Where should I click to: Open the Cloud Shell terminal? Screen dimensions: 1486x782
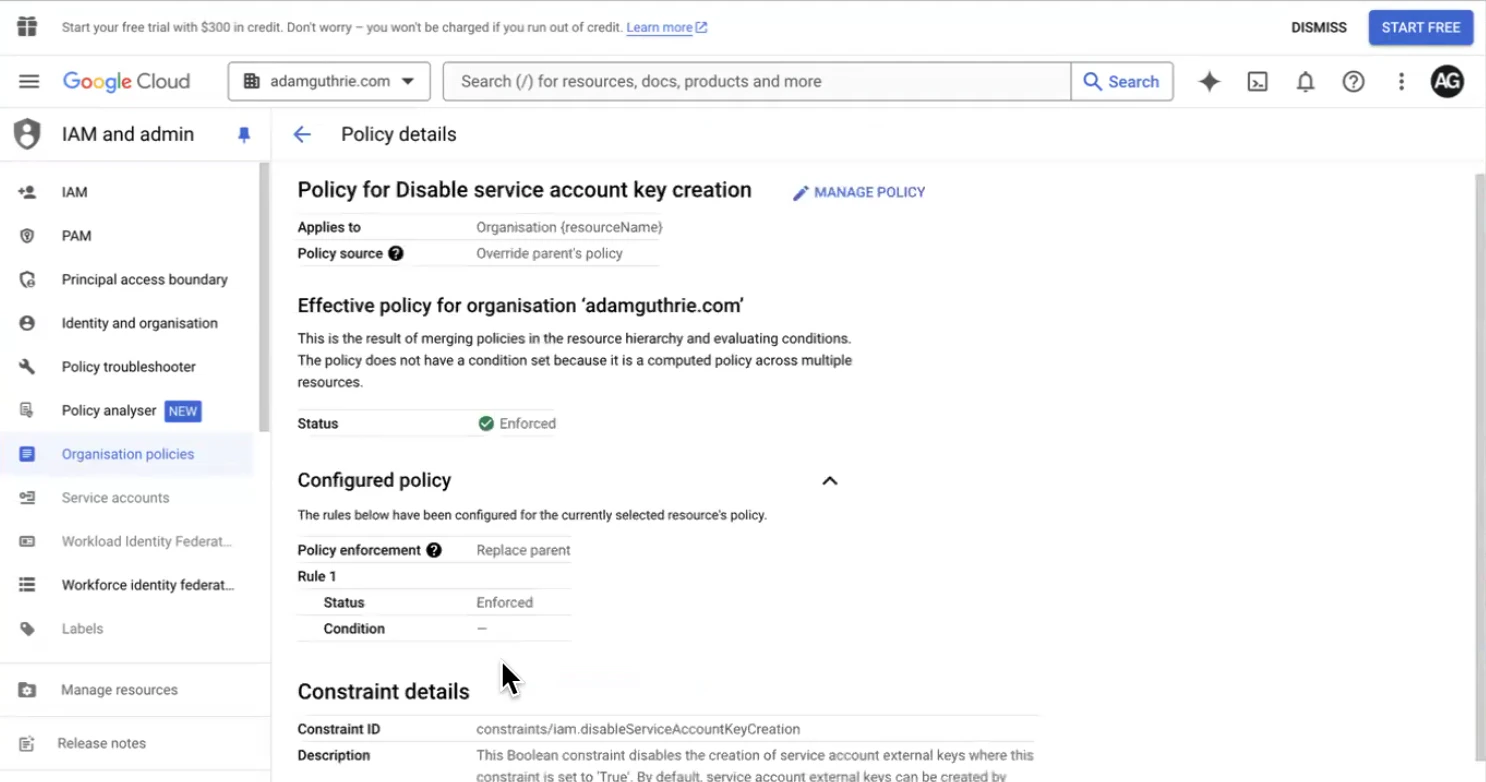[x=1257, y=81]
